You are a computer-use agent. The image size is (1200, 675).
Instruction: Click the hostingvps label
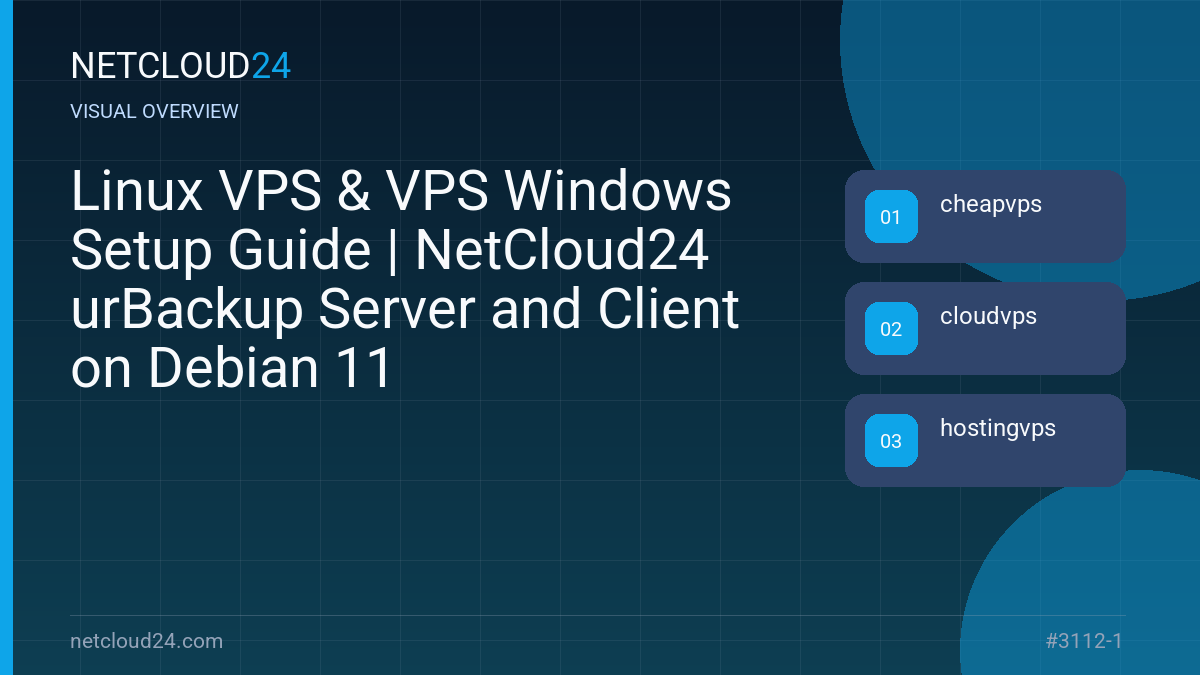[x=998, y=429]
